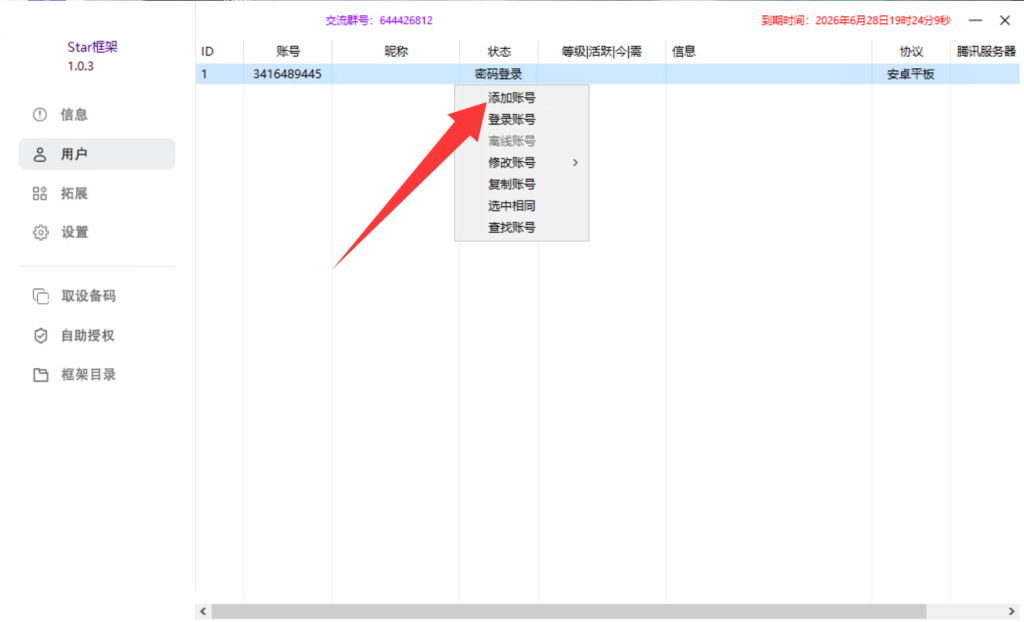Click 查找账号 in the context menu
1024x622 pixels.
[511, 227]
